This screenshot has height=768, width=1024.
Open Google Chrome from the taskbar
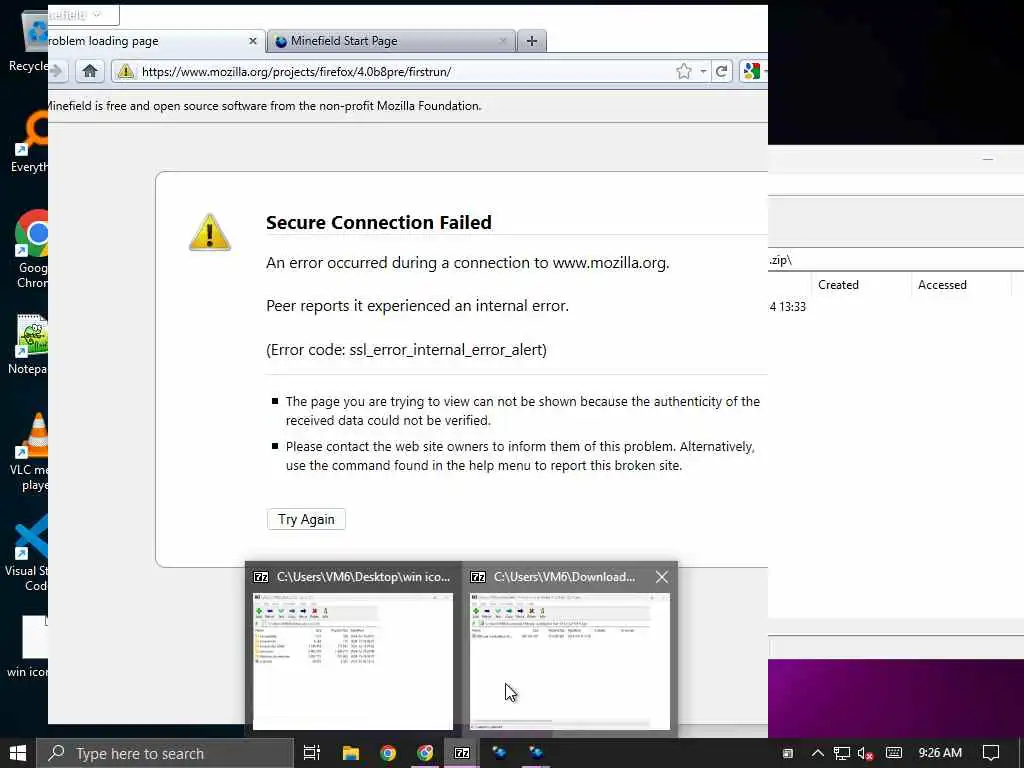tap(388, 753)
